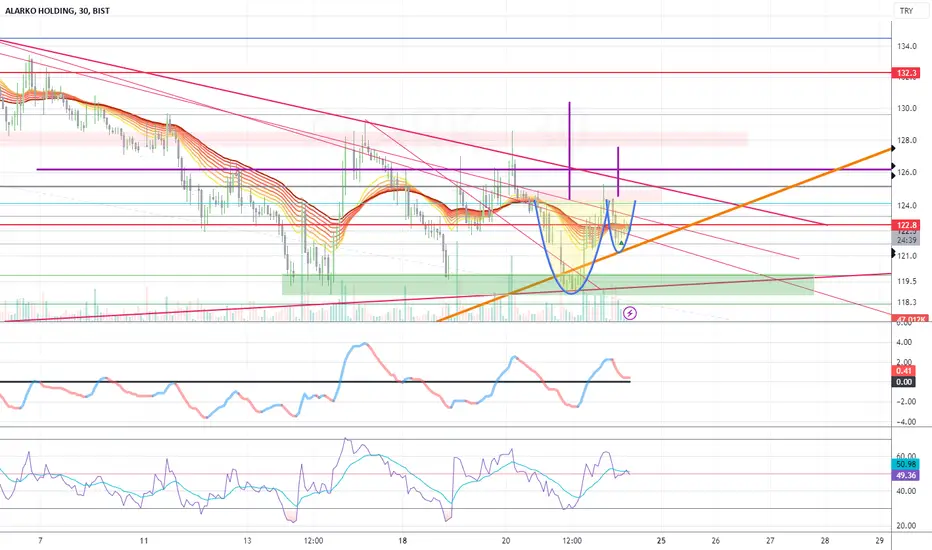The image size is (932, 550).
Task: Click the 119.5 price scale value
Action: pyautogui.click(x=907, y=282)
